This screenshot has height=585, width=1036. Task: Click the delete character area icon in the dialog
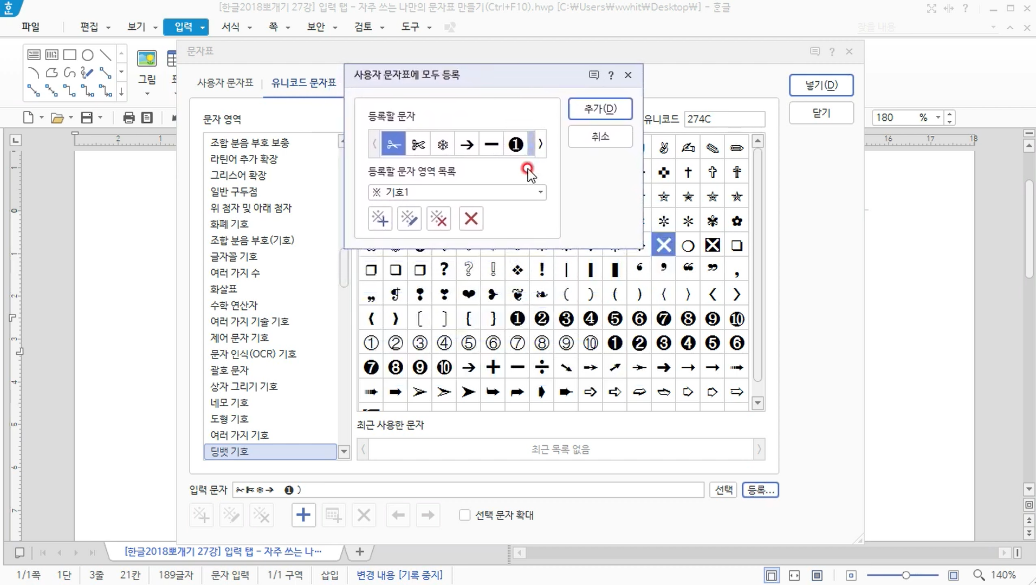[439, 219]
